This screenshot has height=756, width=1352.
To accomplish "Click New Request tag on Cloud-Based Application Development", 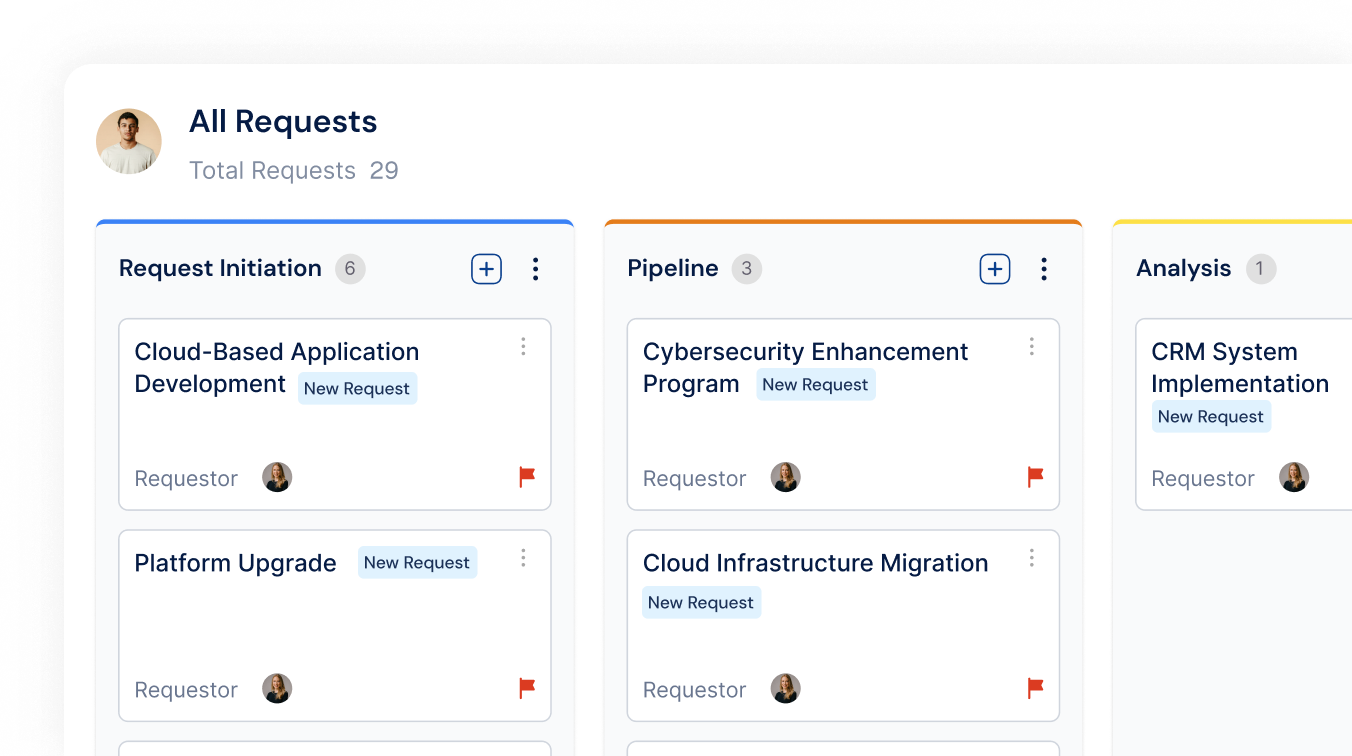I will tap(357, 389).
